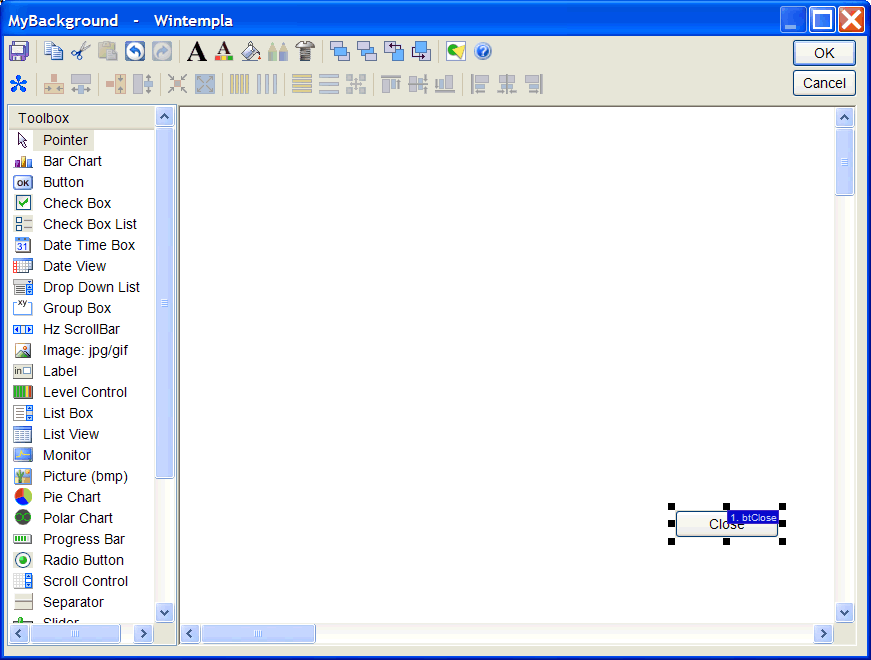Click the align left edges icon
Screen dimensions: 871x660
pyautogui.click(x=479, y=84)
